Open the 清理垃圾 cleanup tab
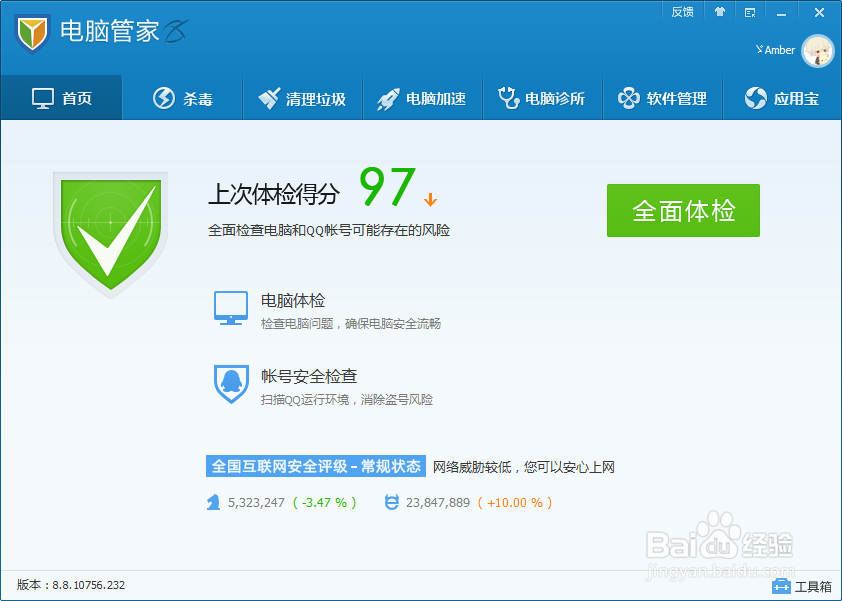The image size is (842, 601). (x=302, y=98)
